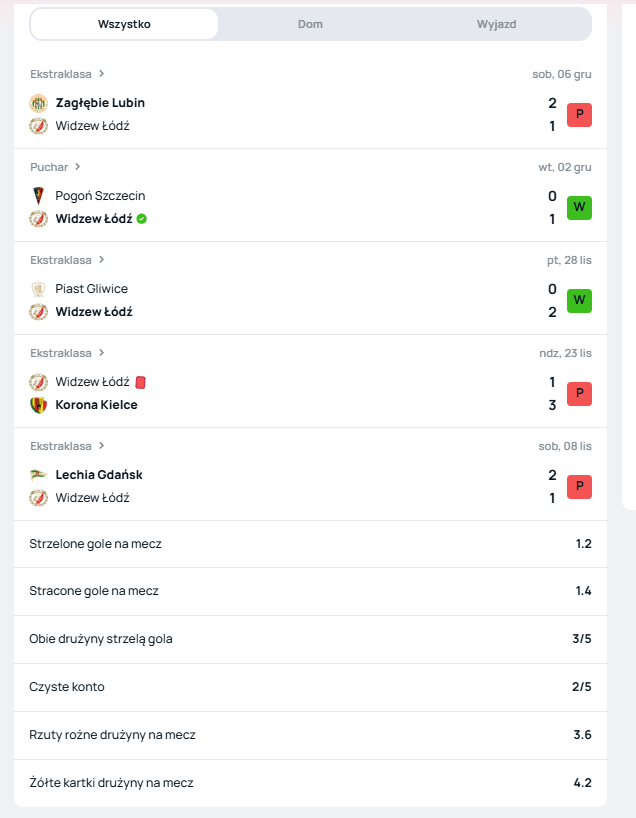Click the Korona Kielce team crest
Image resolution: width=636 pixels, height=818 pixels.
38,405
